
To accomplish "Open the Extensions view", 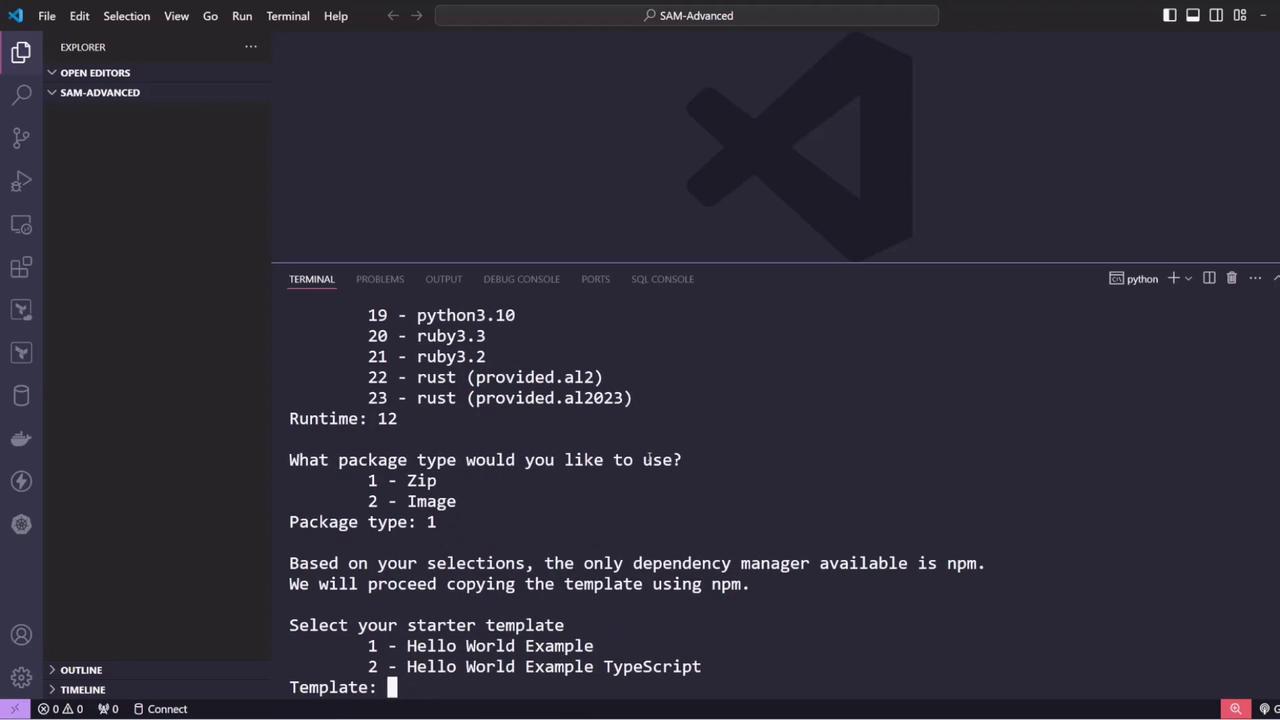I will (x=21, y=267).
